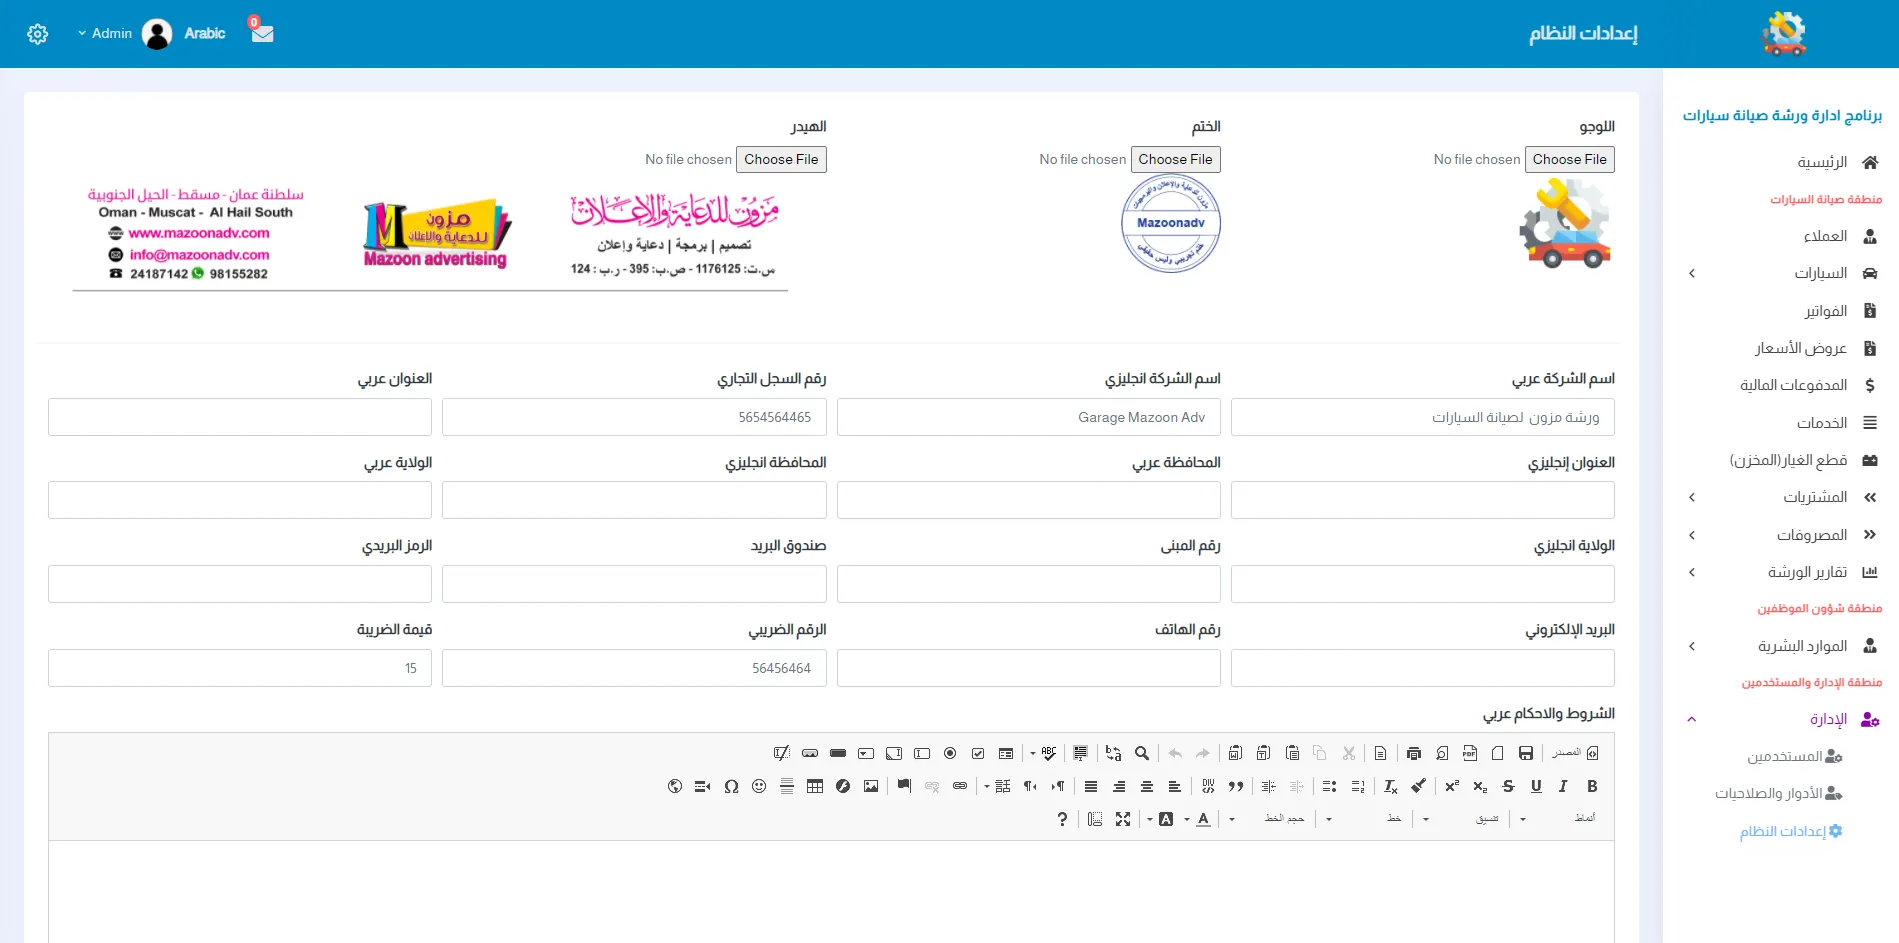The width and height of the screenshot is (1899, 943).
Task: Open العملاء in the sidebar menu
Action: (x=1825, y=236)
